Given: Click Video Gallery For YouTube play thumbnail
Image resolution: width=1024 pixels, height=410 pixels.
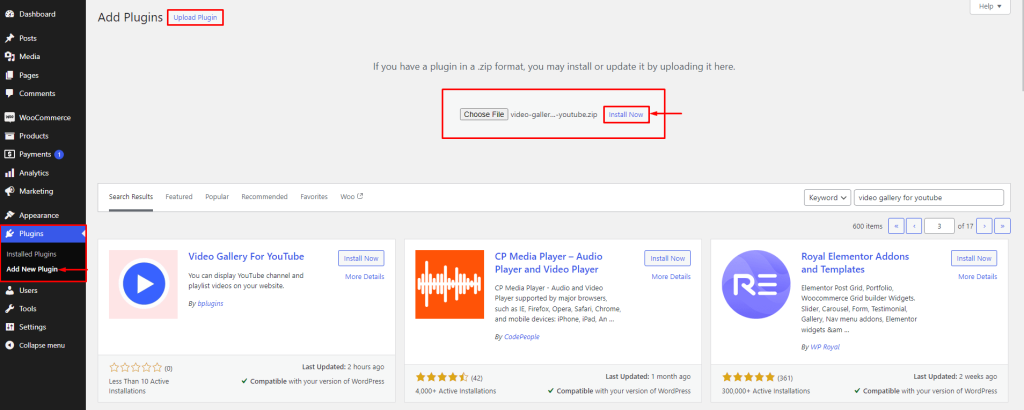Looking at the screenshot, I should point(143,284).
